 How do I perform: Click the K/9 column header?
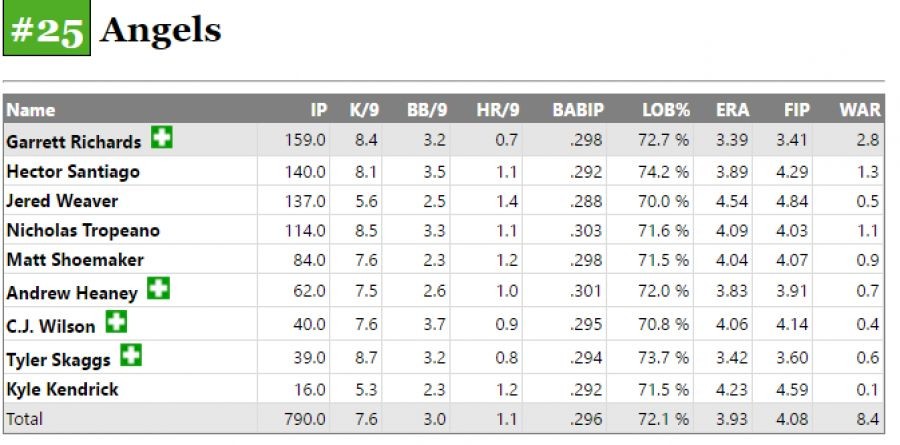tap(363, 109)
